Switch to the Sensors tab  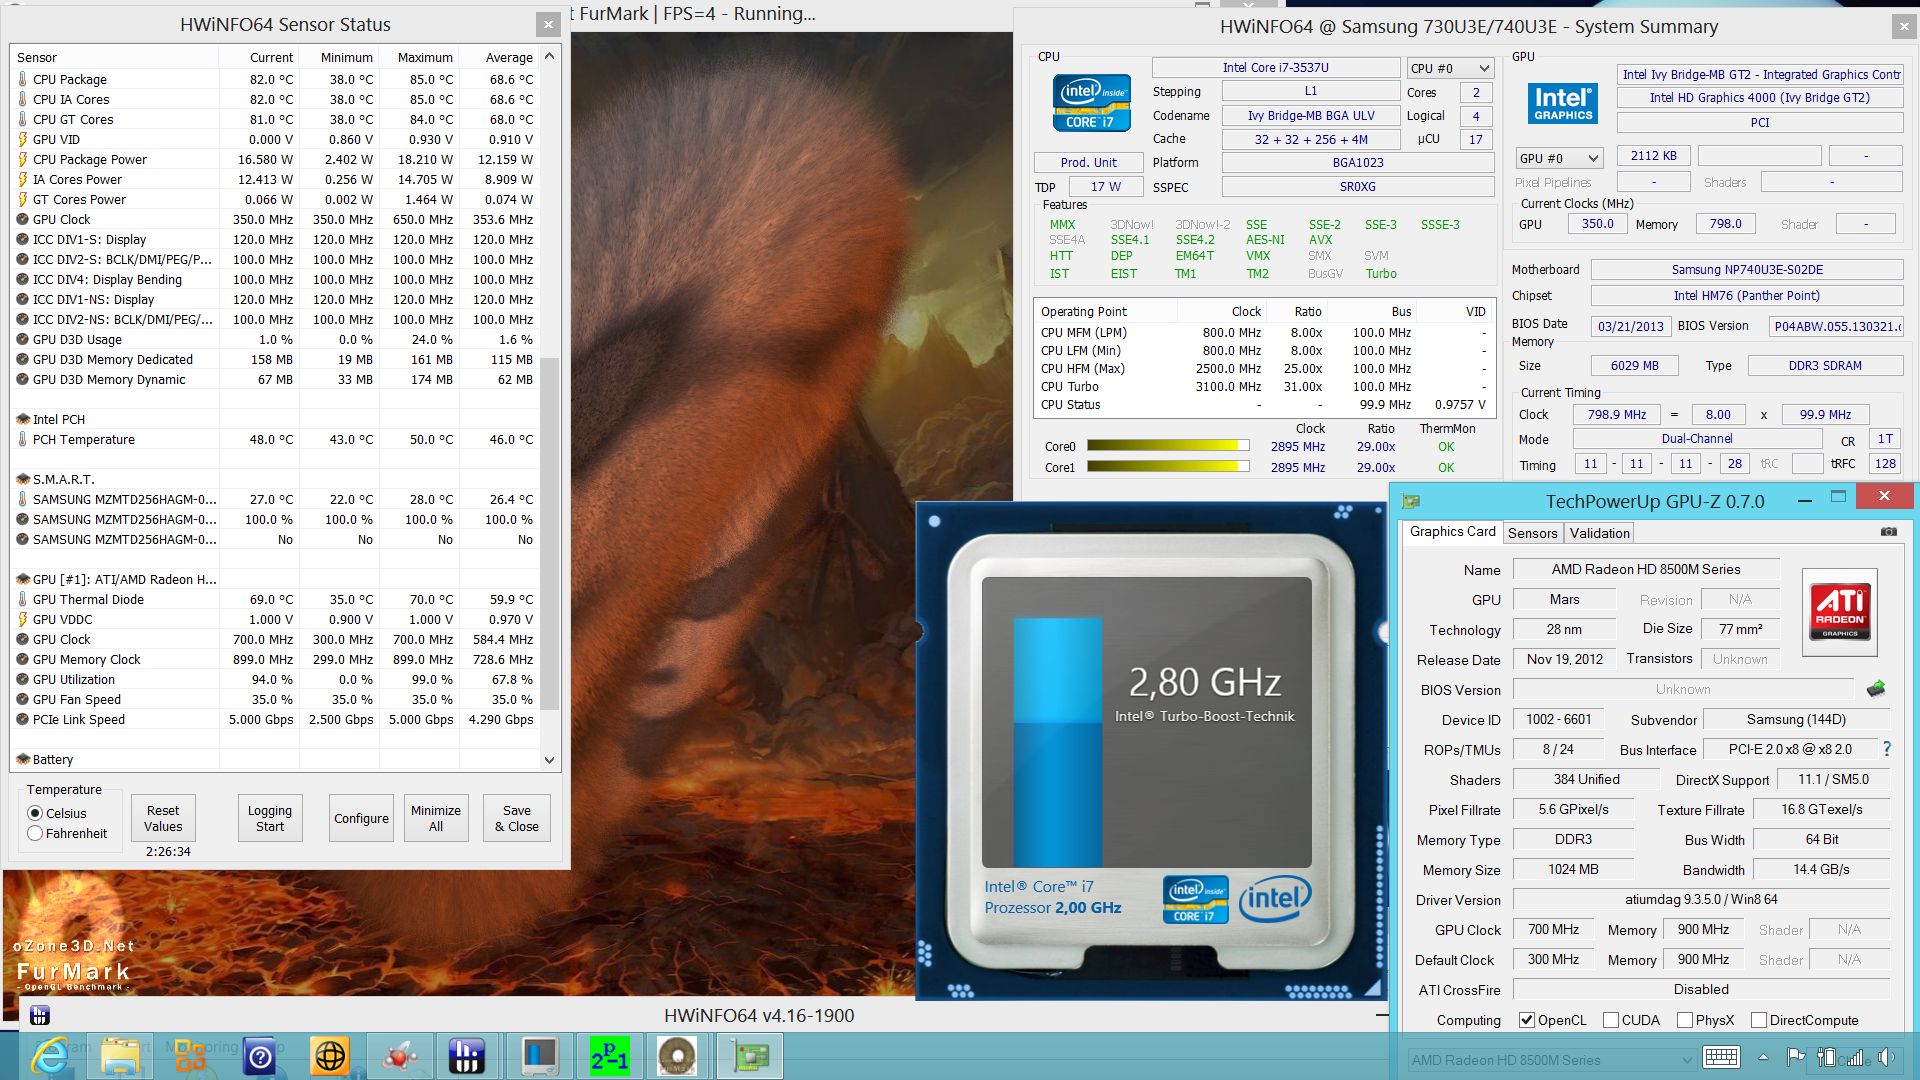1532,533
